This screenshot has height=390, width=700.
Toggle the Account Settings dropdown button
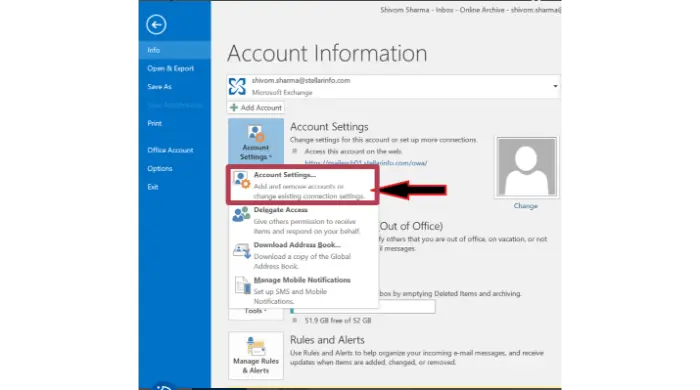[x=256, y=141]
